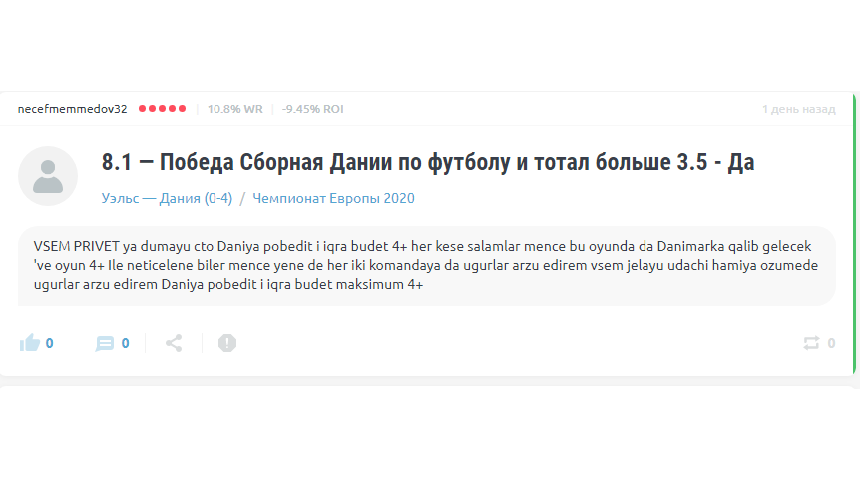Report post with exclamation icon

point(227,343)
